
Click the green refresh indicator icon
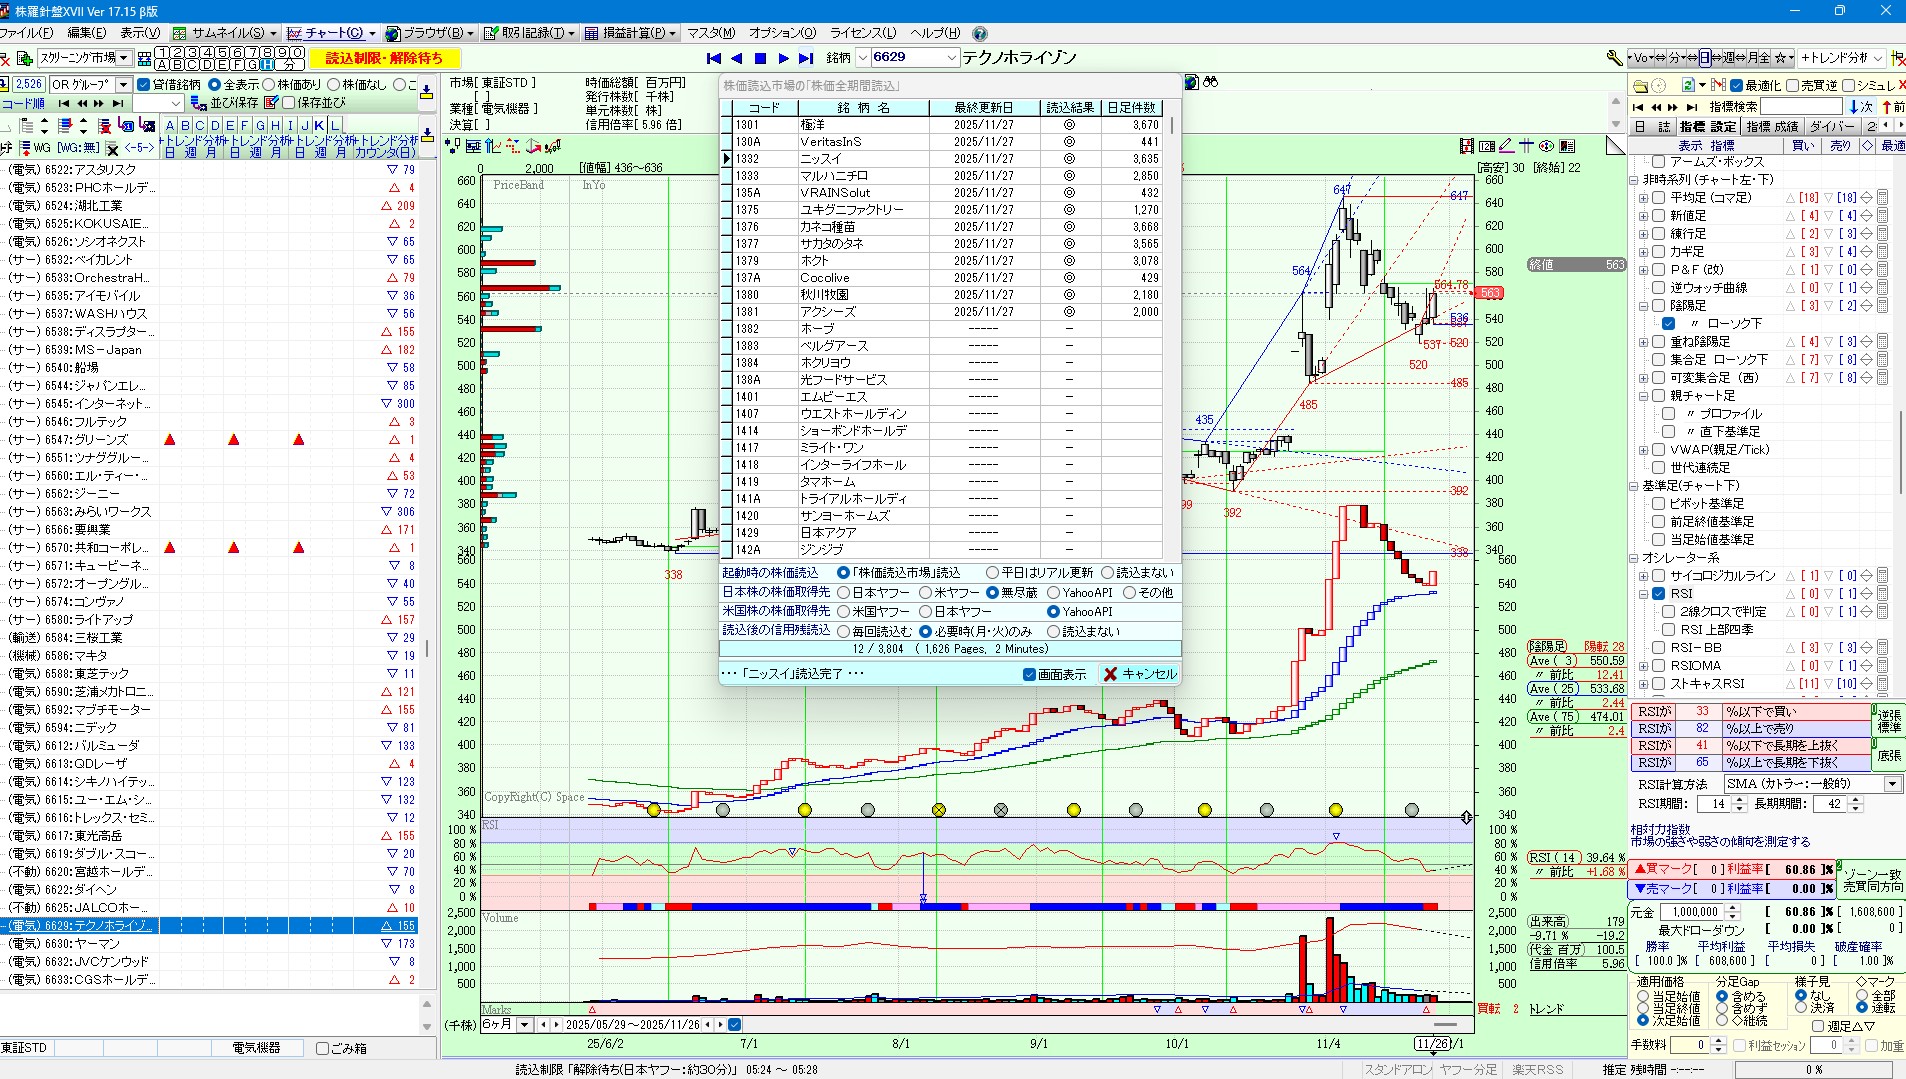[x=1688, y=85]
